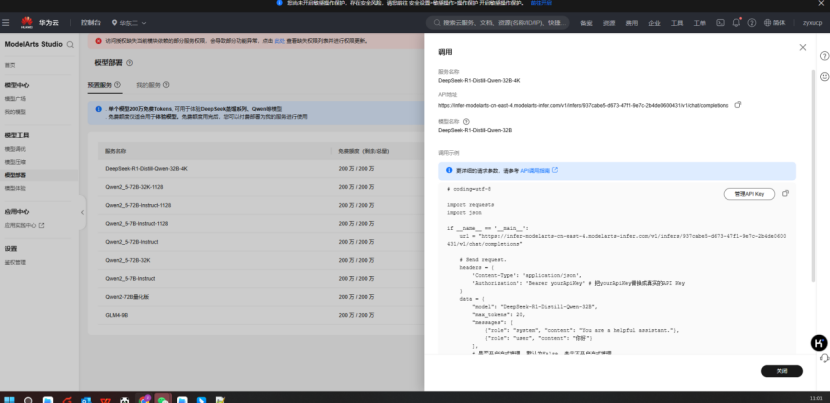The height and width of the screenshot is (403, 830).
Task: Follow the blue link in the security banner
Action: [x=541, y=3]
